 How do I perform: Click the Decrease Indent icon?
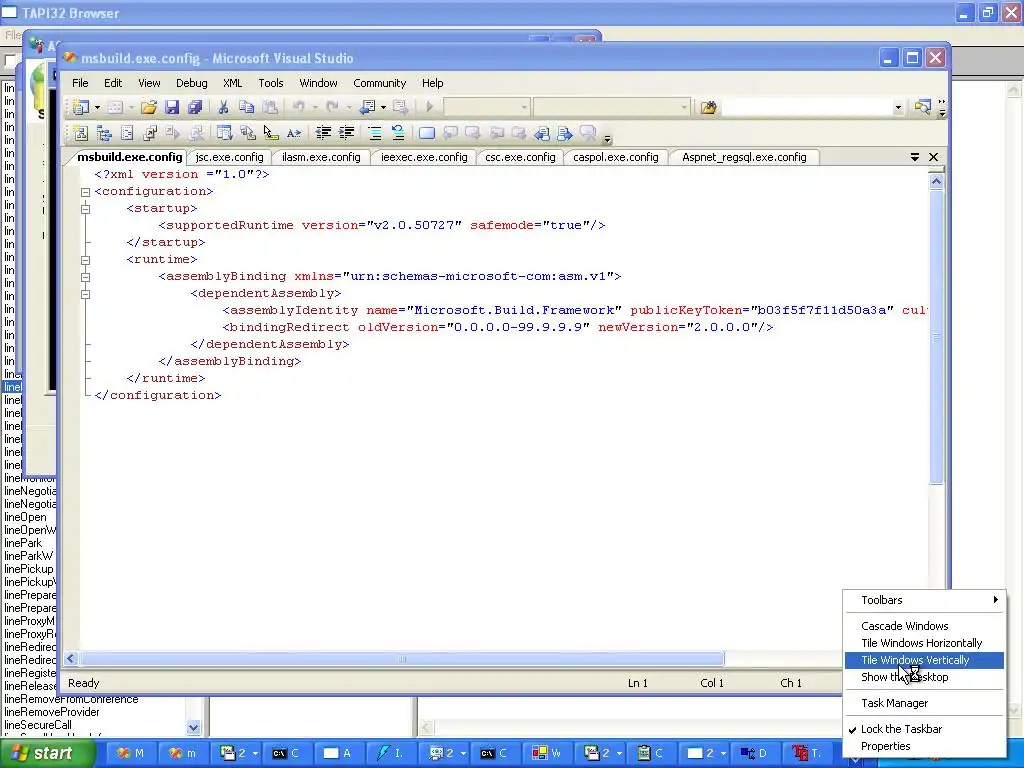tap(323, 133)
